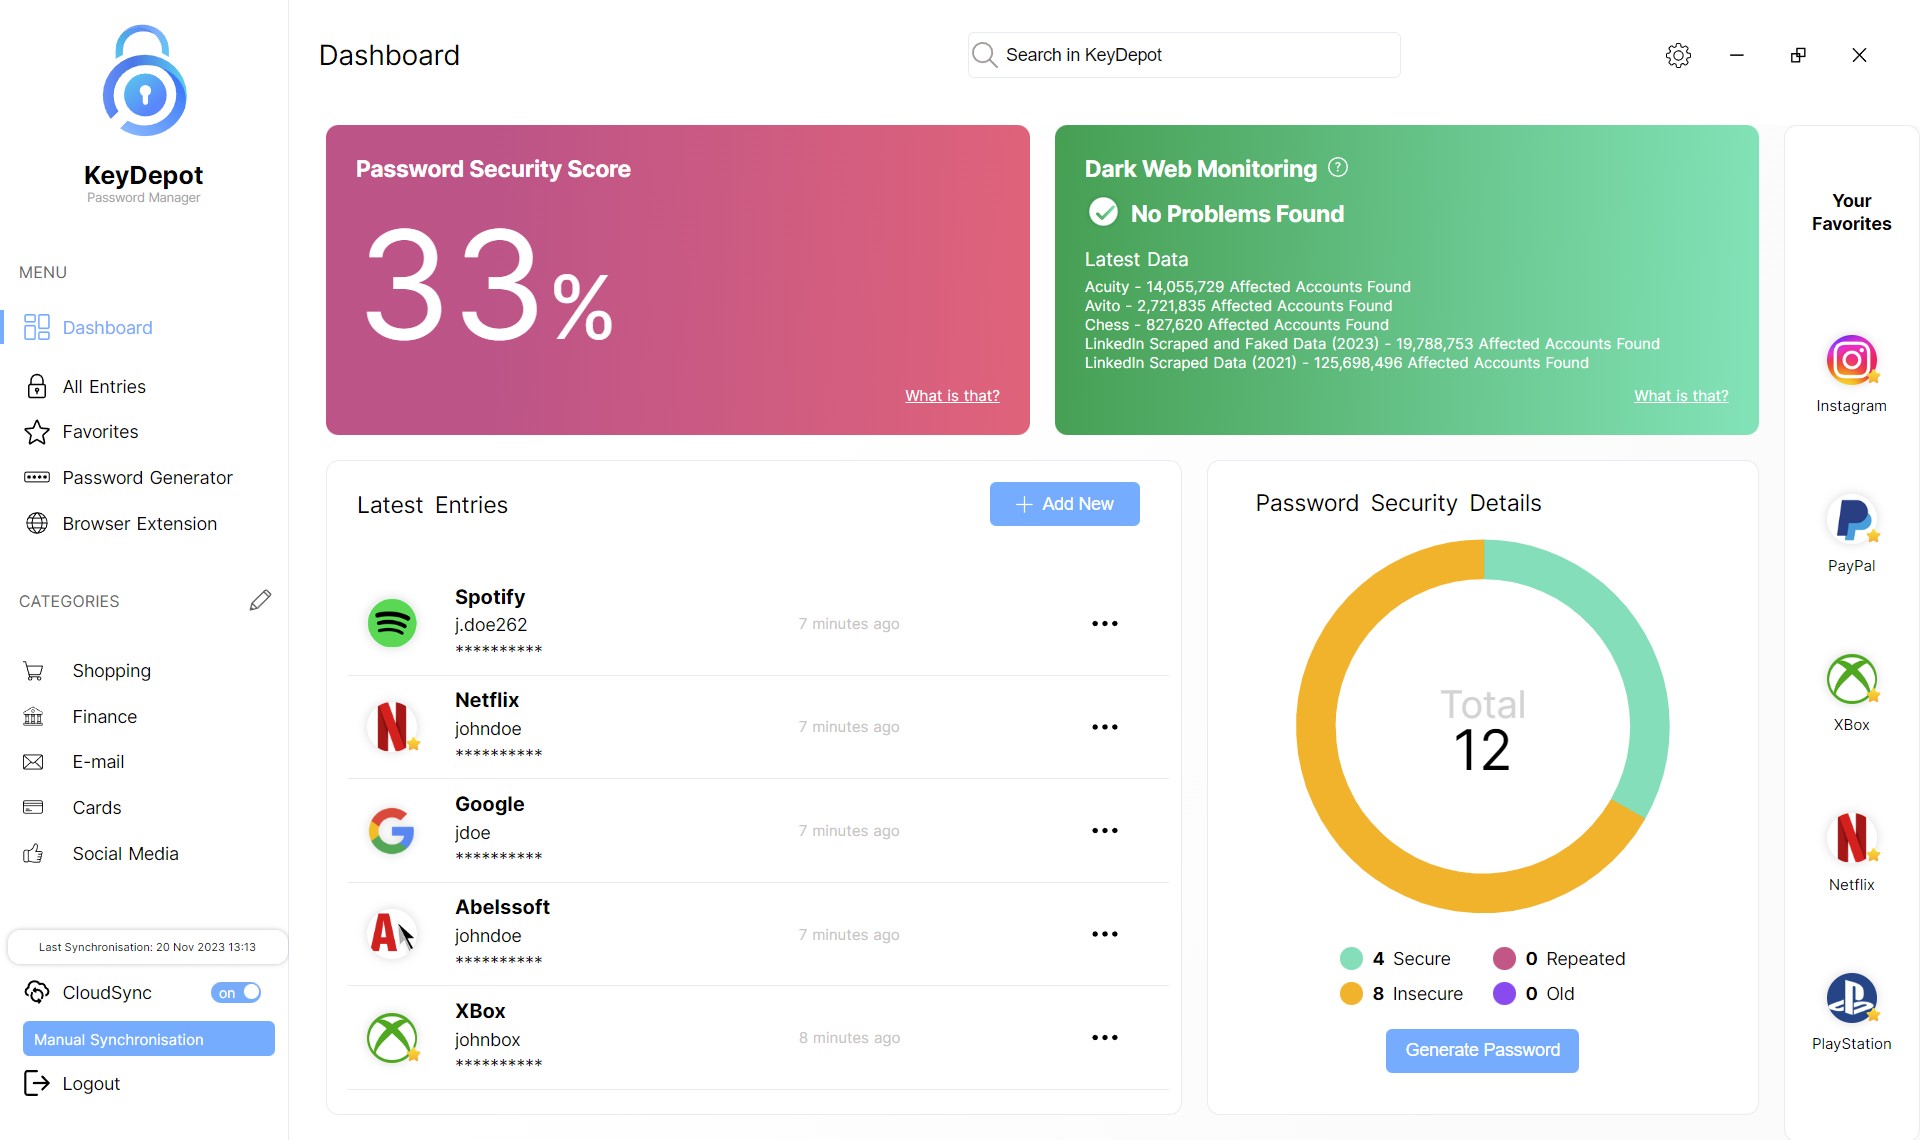The width and height of the screenshot is (1920, 1140).
Task: Click the Insecure orange legend dot
Action: pyautogui.click(x=1351, y=993)
